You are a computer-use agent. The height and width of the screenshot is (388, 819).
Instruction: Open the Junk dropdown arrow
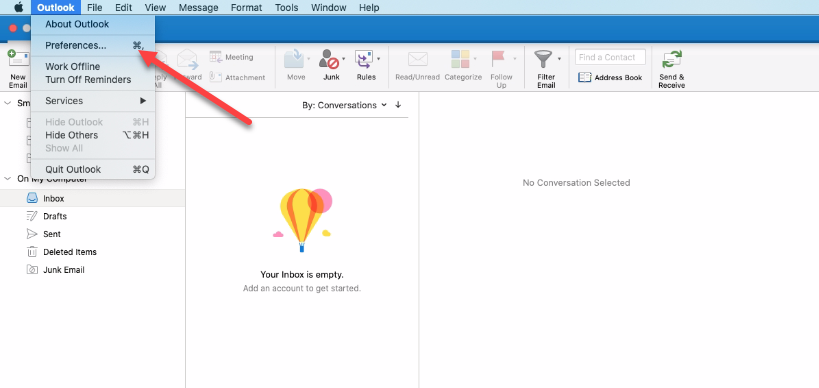click(x=344, y=58)
